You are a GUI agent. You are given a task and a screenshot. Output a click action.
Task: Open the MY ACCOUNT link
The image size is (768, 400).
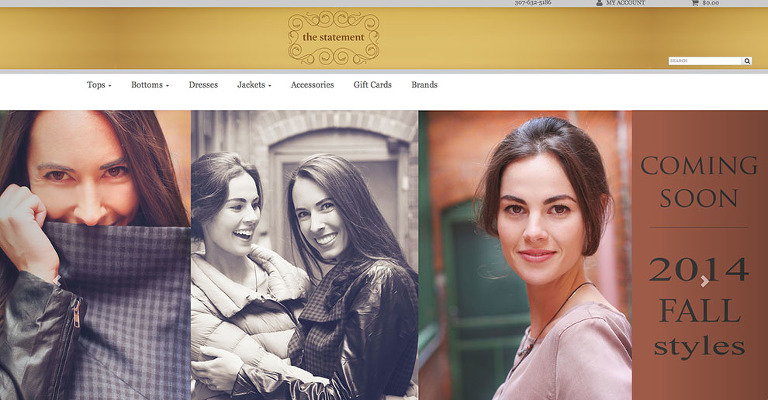pos(625,3)
